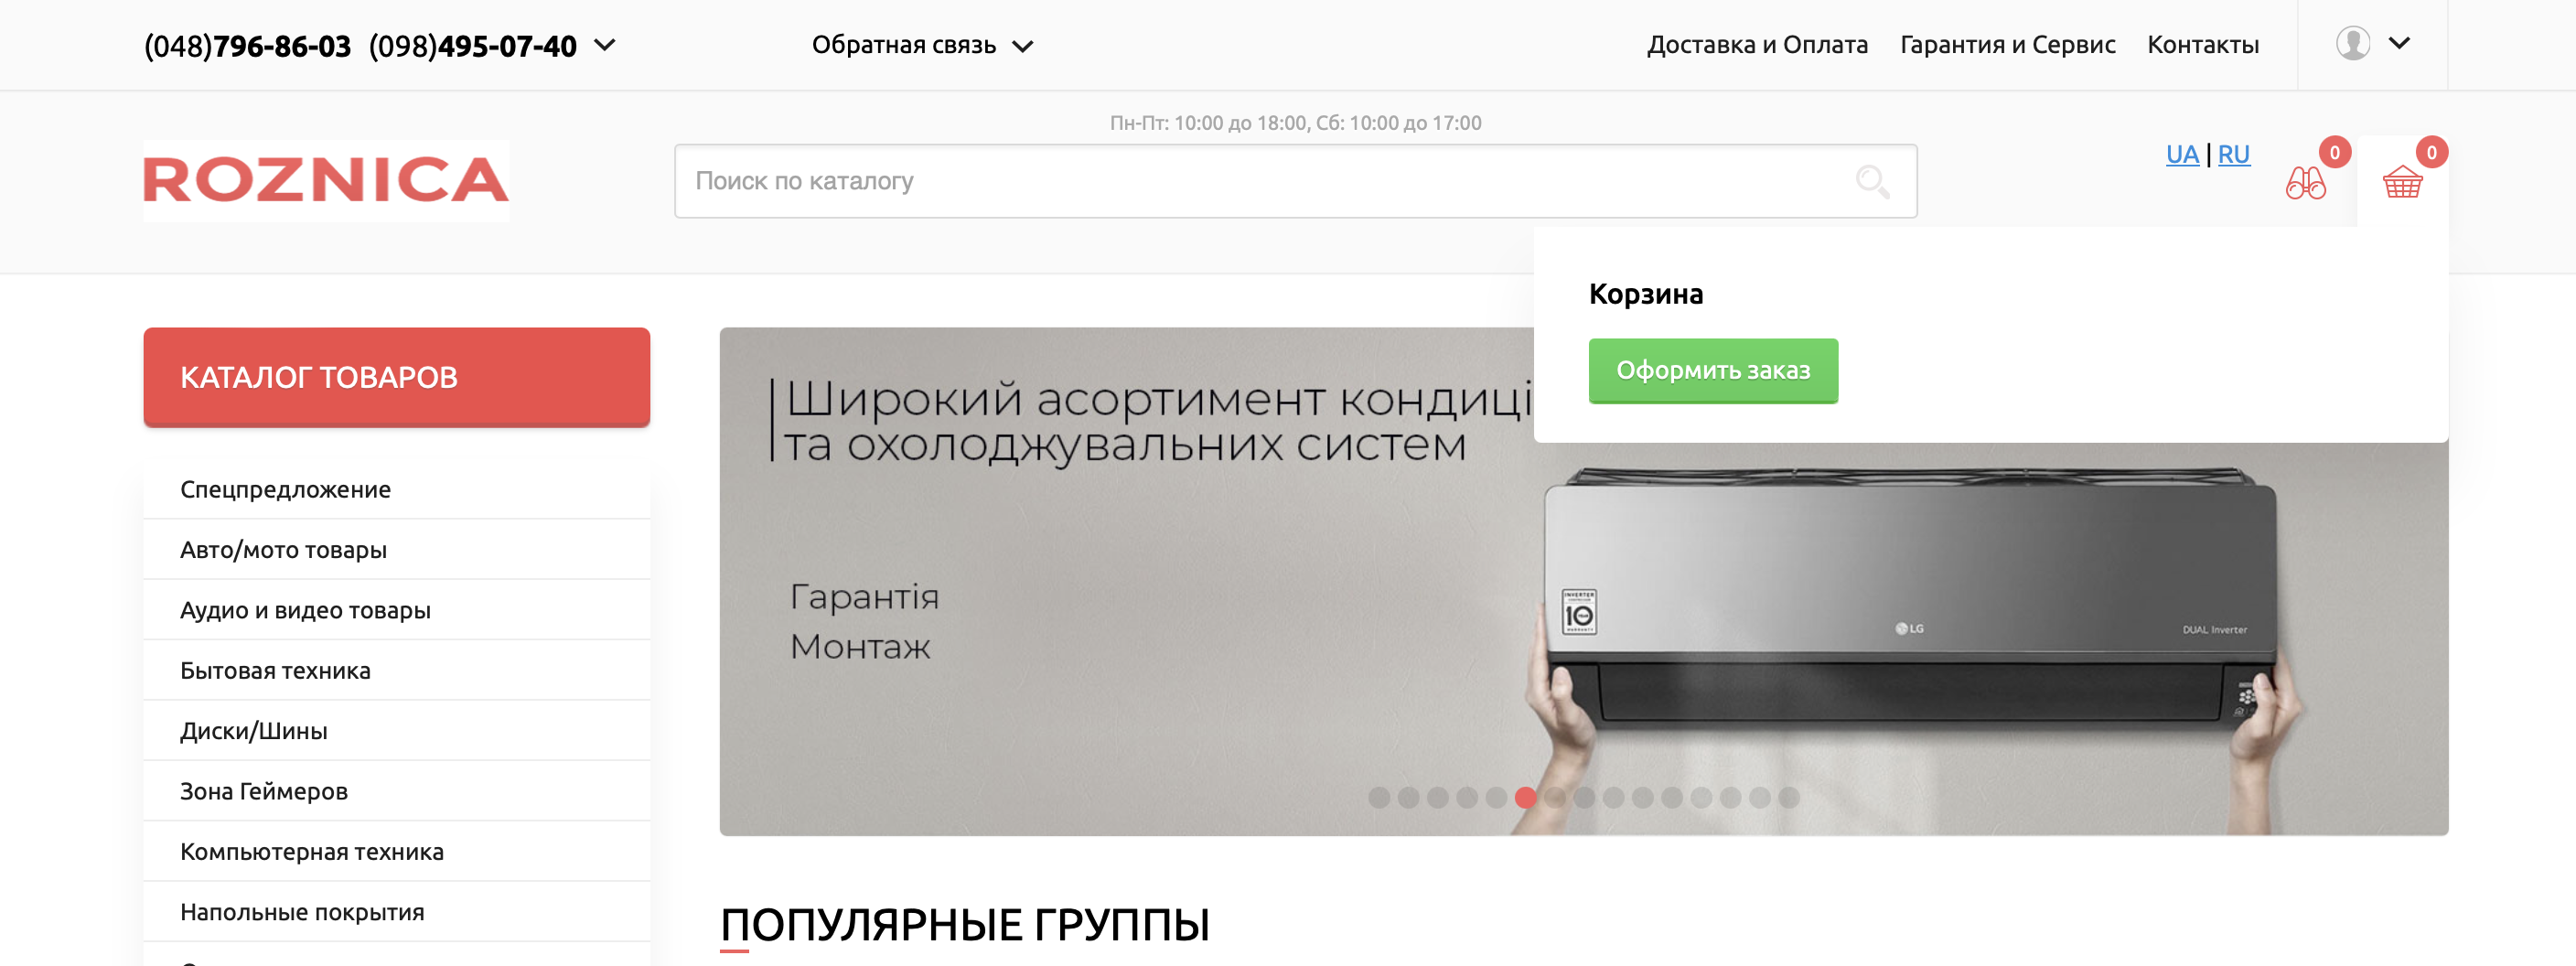
Task: Go to the Контакты page
Action: [x=2203, y=45]
